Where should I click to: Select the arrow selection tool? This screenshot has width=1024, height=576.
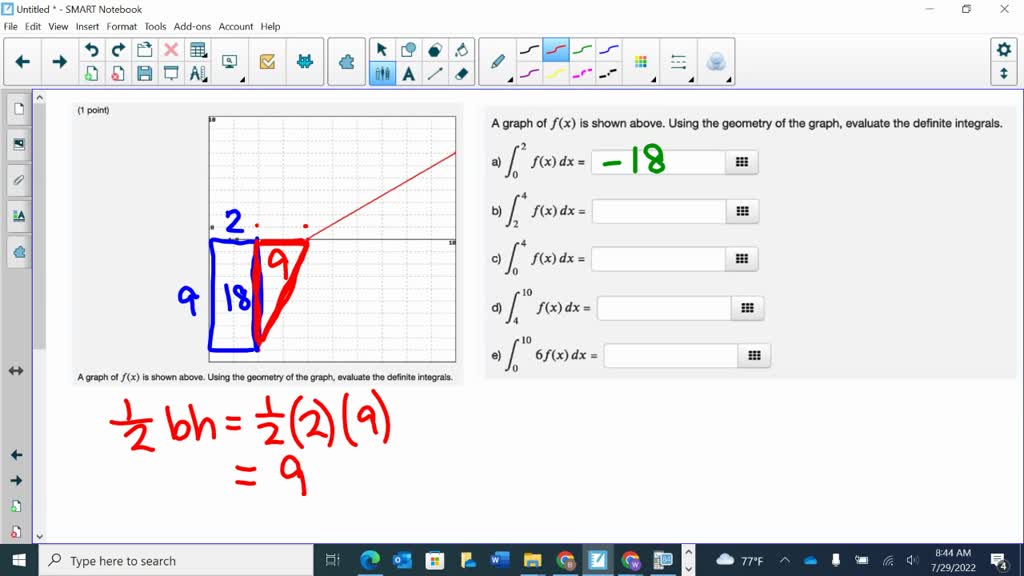(380, 49)
